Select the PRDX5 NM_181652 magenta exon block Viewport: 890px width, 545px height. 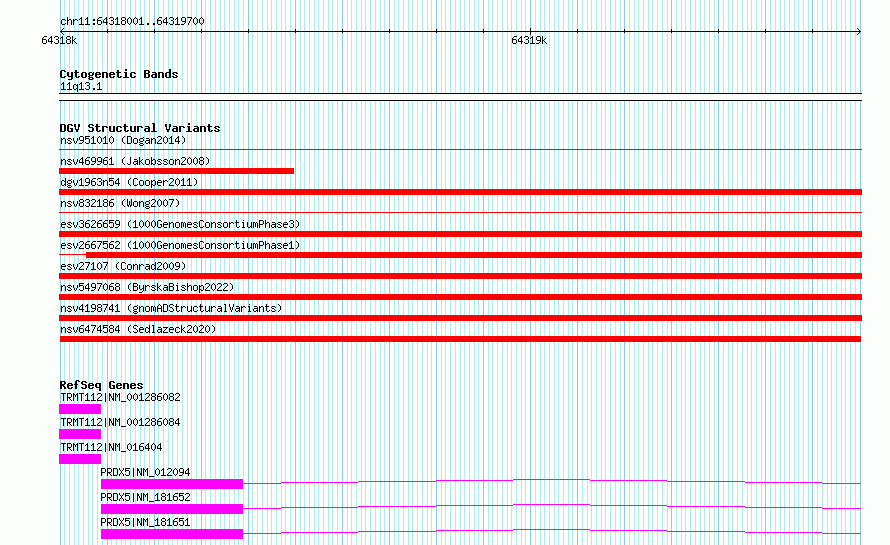pos(172,509)
